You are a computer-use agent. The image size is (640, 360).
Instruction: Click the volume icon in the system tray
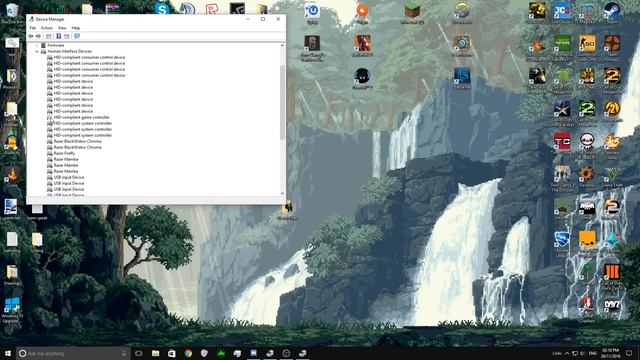pyautogui.click(x=582, y=353)
